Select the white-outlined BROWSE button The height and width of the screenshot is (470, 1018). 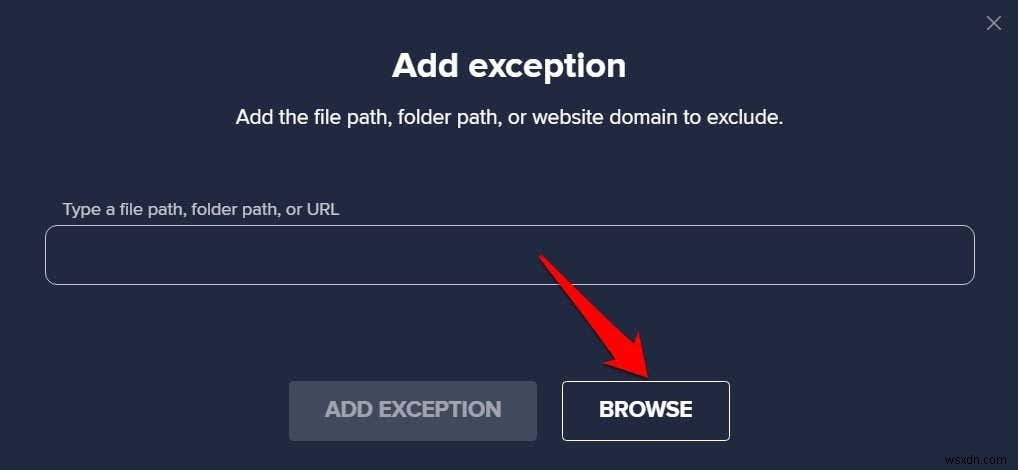point(646,410)
